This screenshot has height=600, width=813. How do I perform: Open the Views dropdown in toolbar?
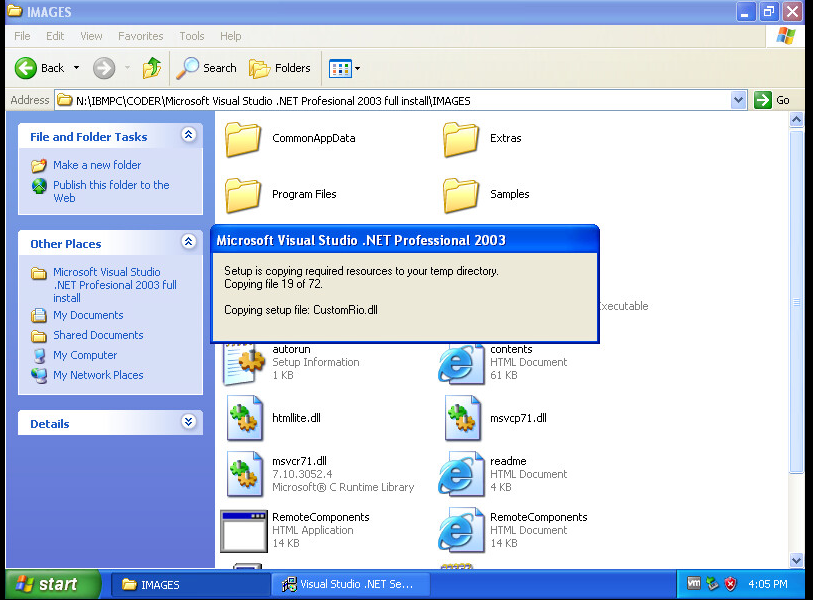click(345, 68)
